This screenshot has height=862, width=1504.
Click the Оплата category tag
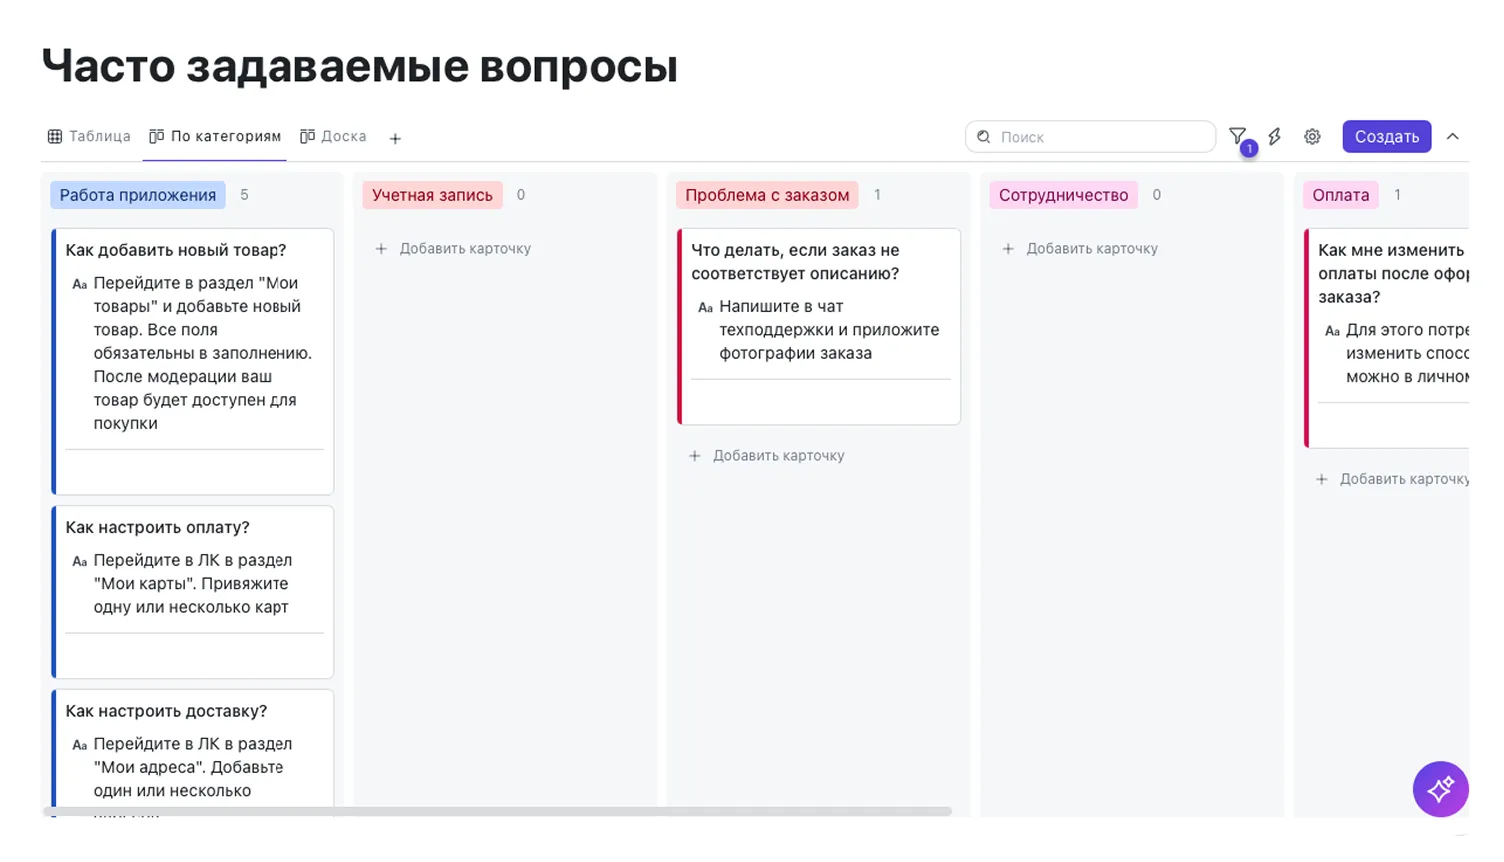[x=1340, y=195]
